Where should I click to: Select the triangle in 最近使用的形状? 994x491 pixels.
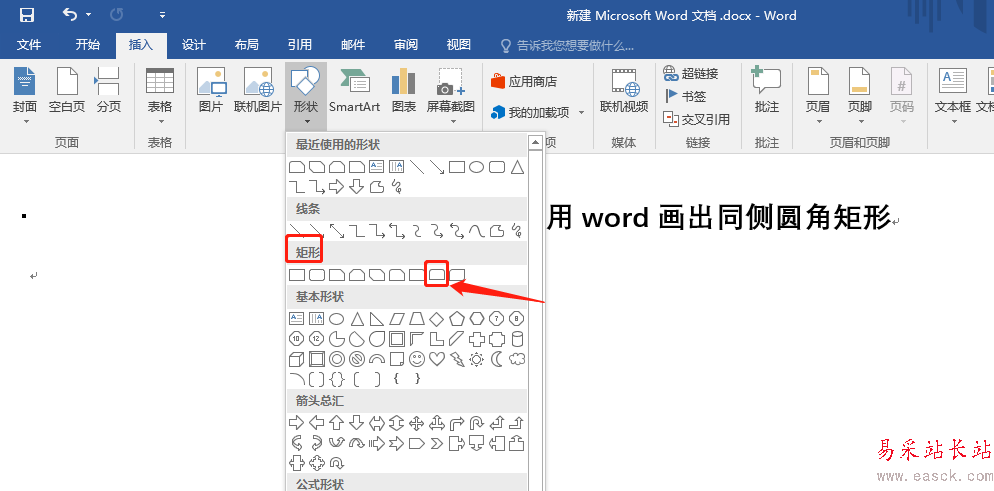point(518,167)
